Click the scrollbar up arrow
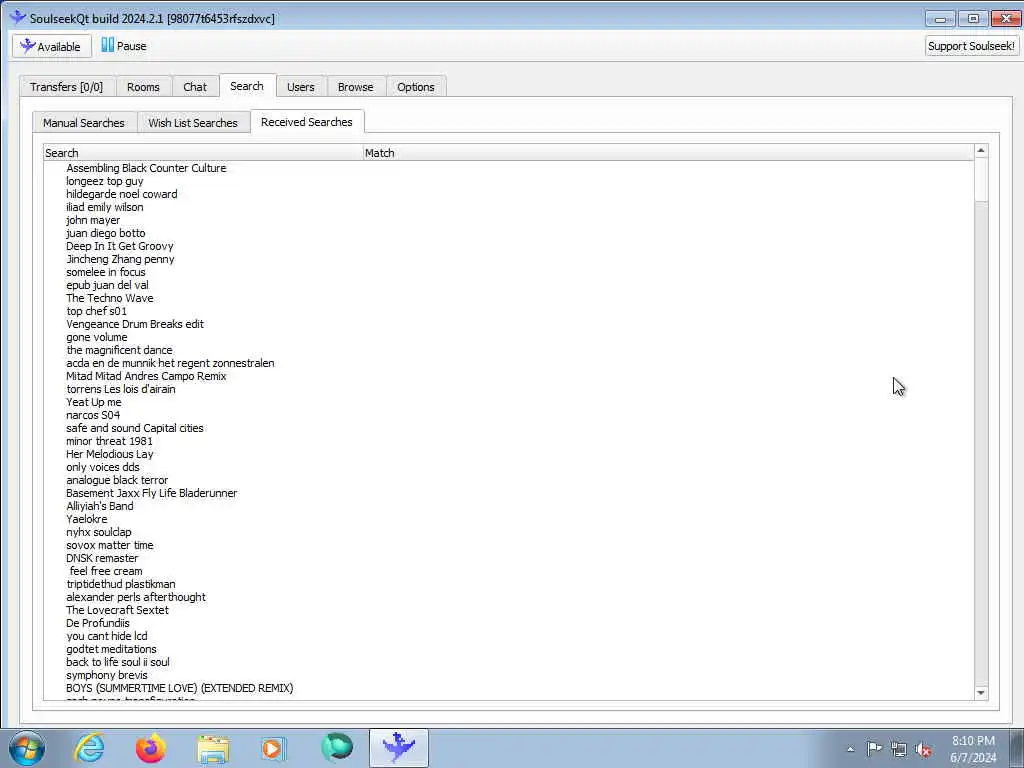1024x768 pixels. pos(980,151)
